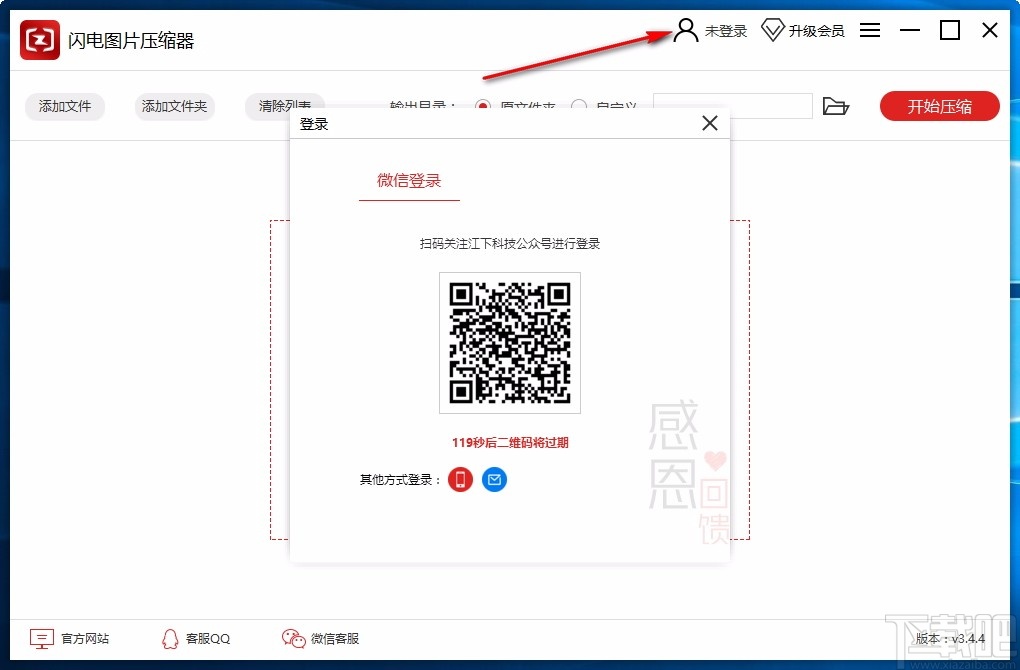
Task: Choose phone login red icon
Action: (461, 479)
